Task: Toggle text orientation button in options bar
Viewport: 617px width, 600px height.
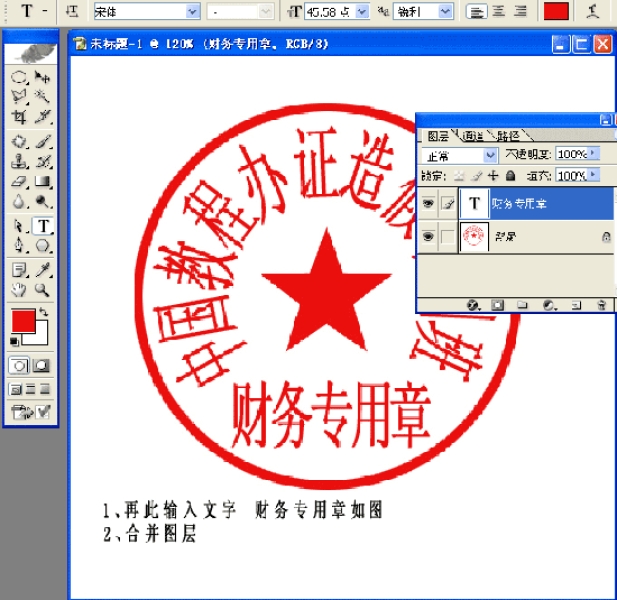Action: tap(72, 11)
